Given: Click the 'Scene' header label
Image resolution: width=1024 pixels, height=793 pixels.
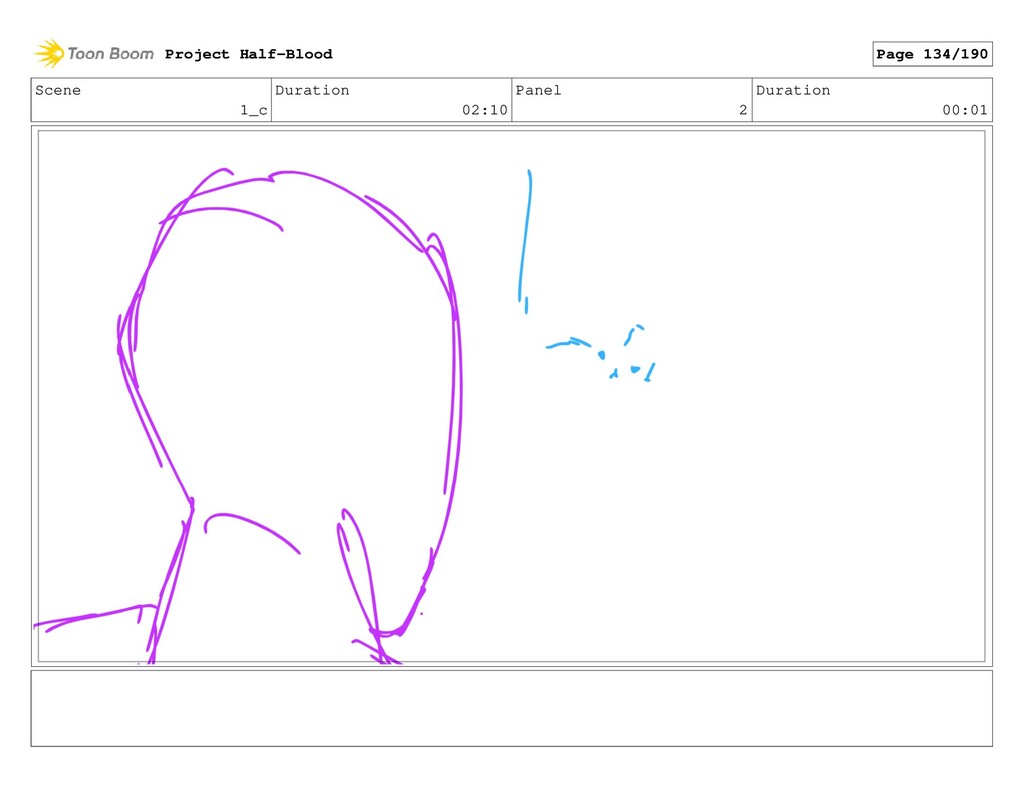Looking at the screenshot, I should (58, 90).
